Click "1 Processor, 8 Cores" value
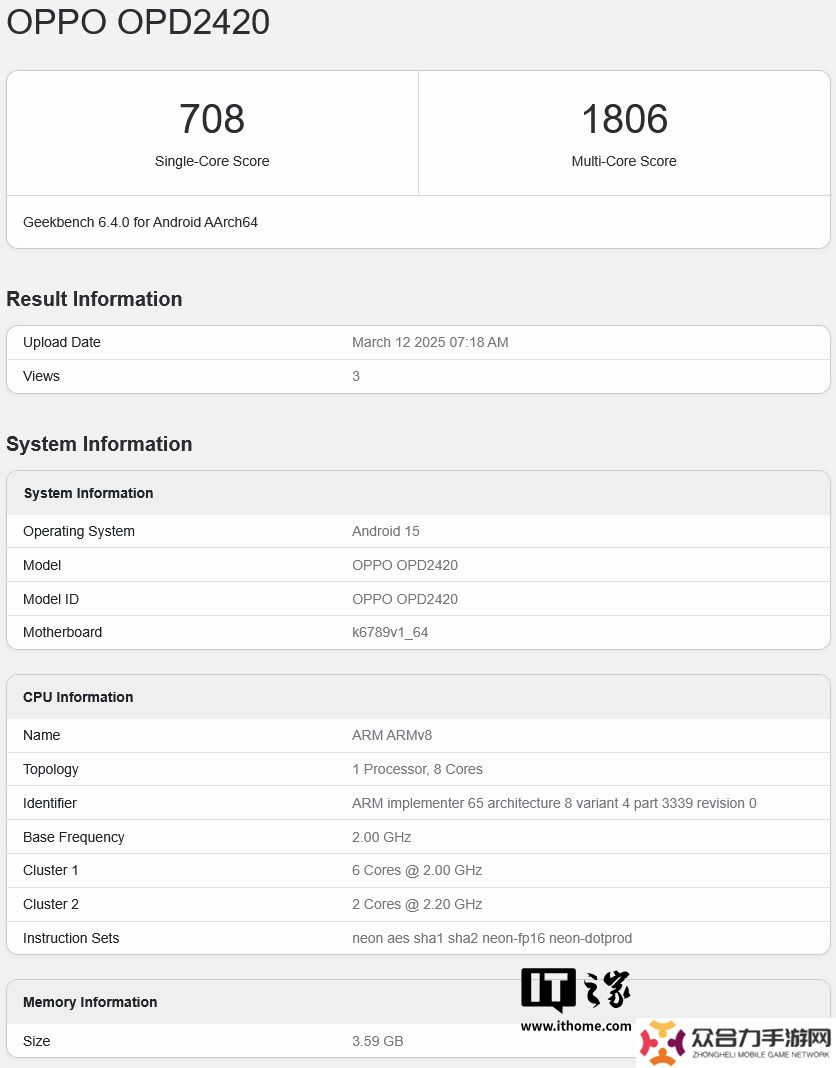 point(417,769)
